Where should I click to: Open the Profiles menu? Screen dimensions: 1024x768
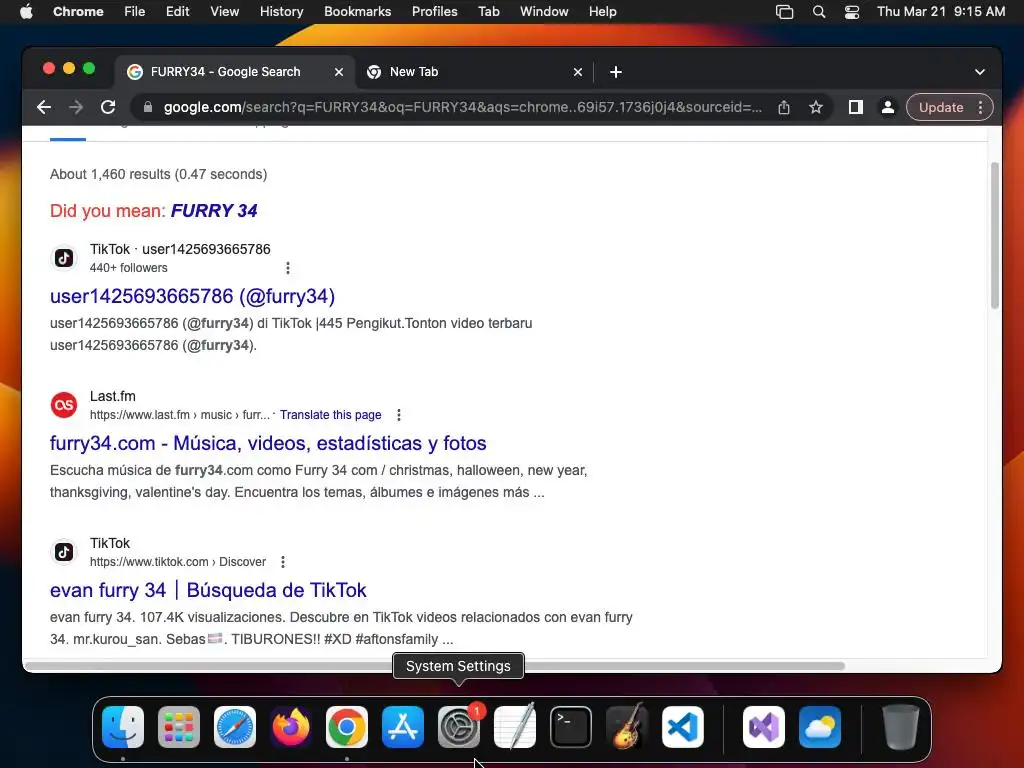tap(434, 12)
